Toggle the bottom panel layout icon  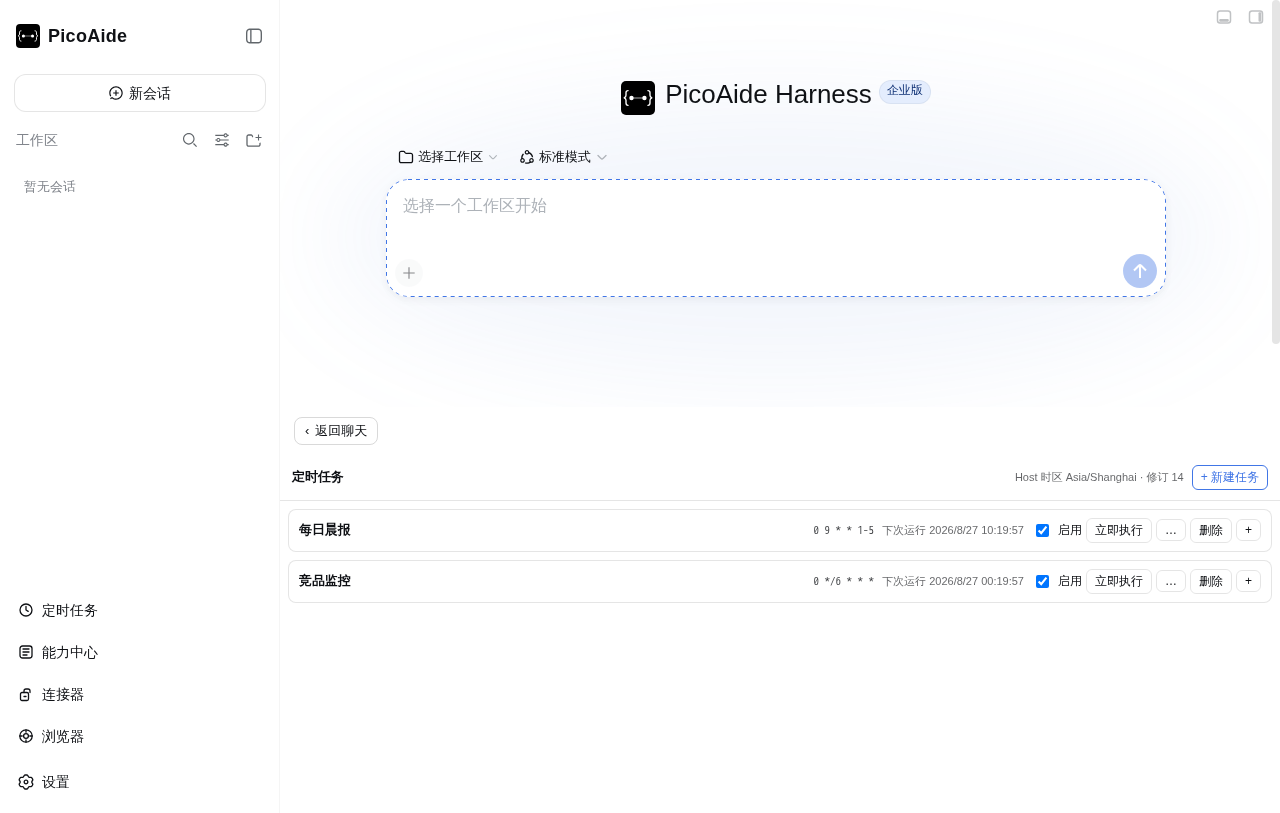coord(1224,17)
